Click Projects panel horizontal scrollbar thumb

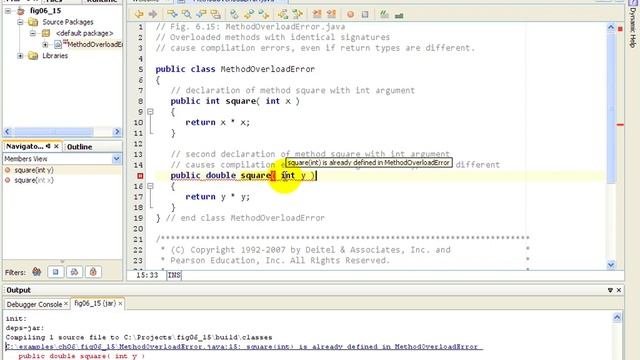[54, 132]
